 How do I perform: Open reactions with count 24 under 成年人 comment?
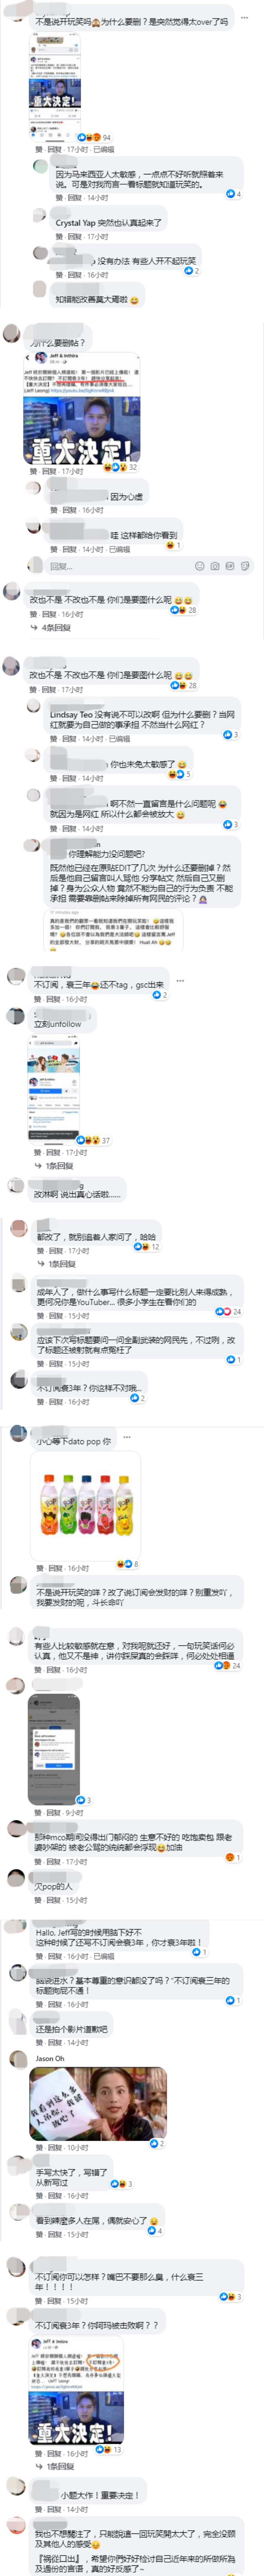231,1311
